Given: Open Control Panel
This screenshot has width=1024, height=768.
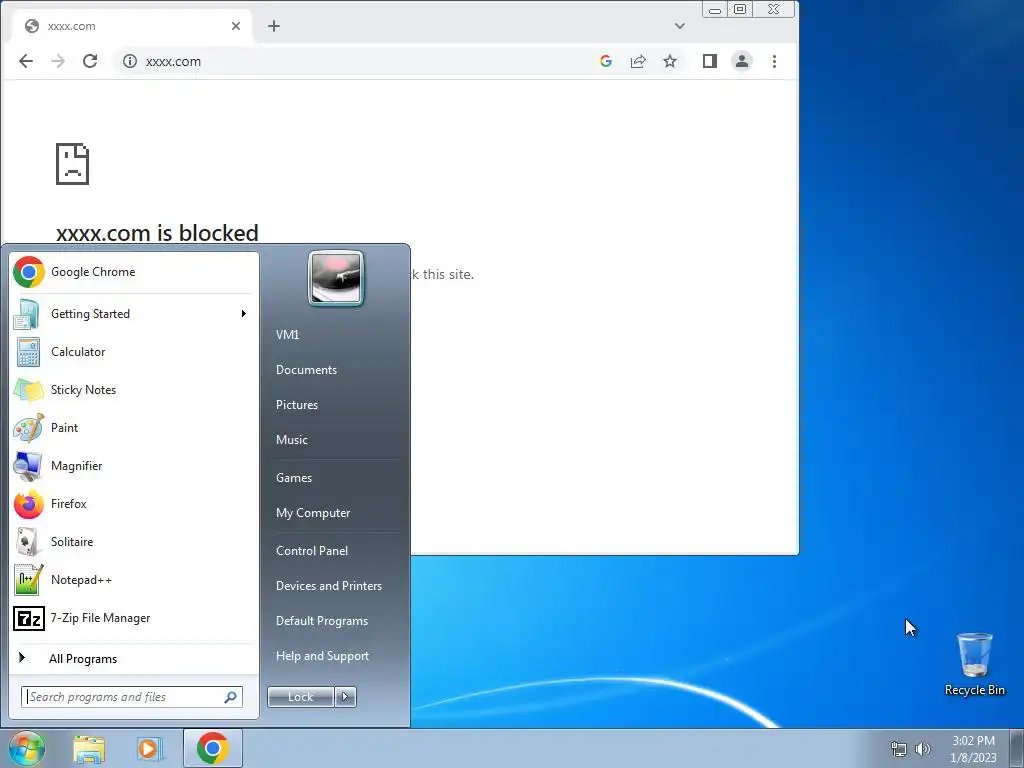Looking at the screenshot, I should pyautogui.click(x=336, y=551).
